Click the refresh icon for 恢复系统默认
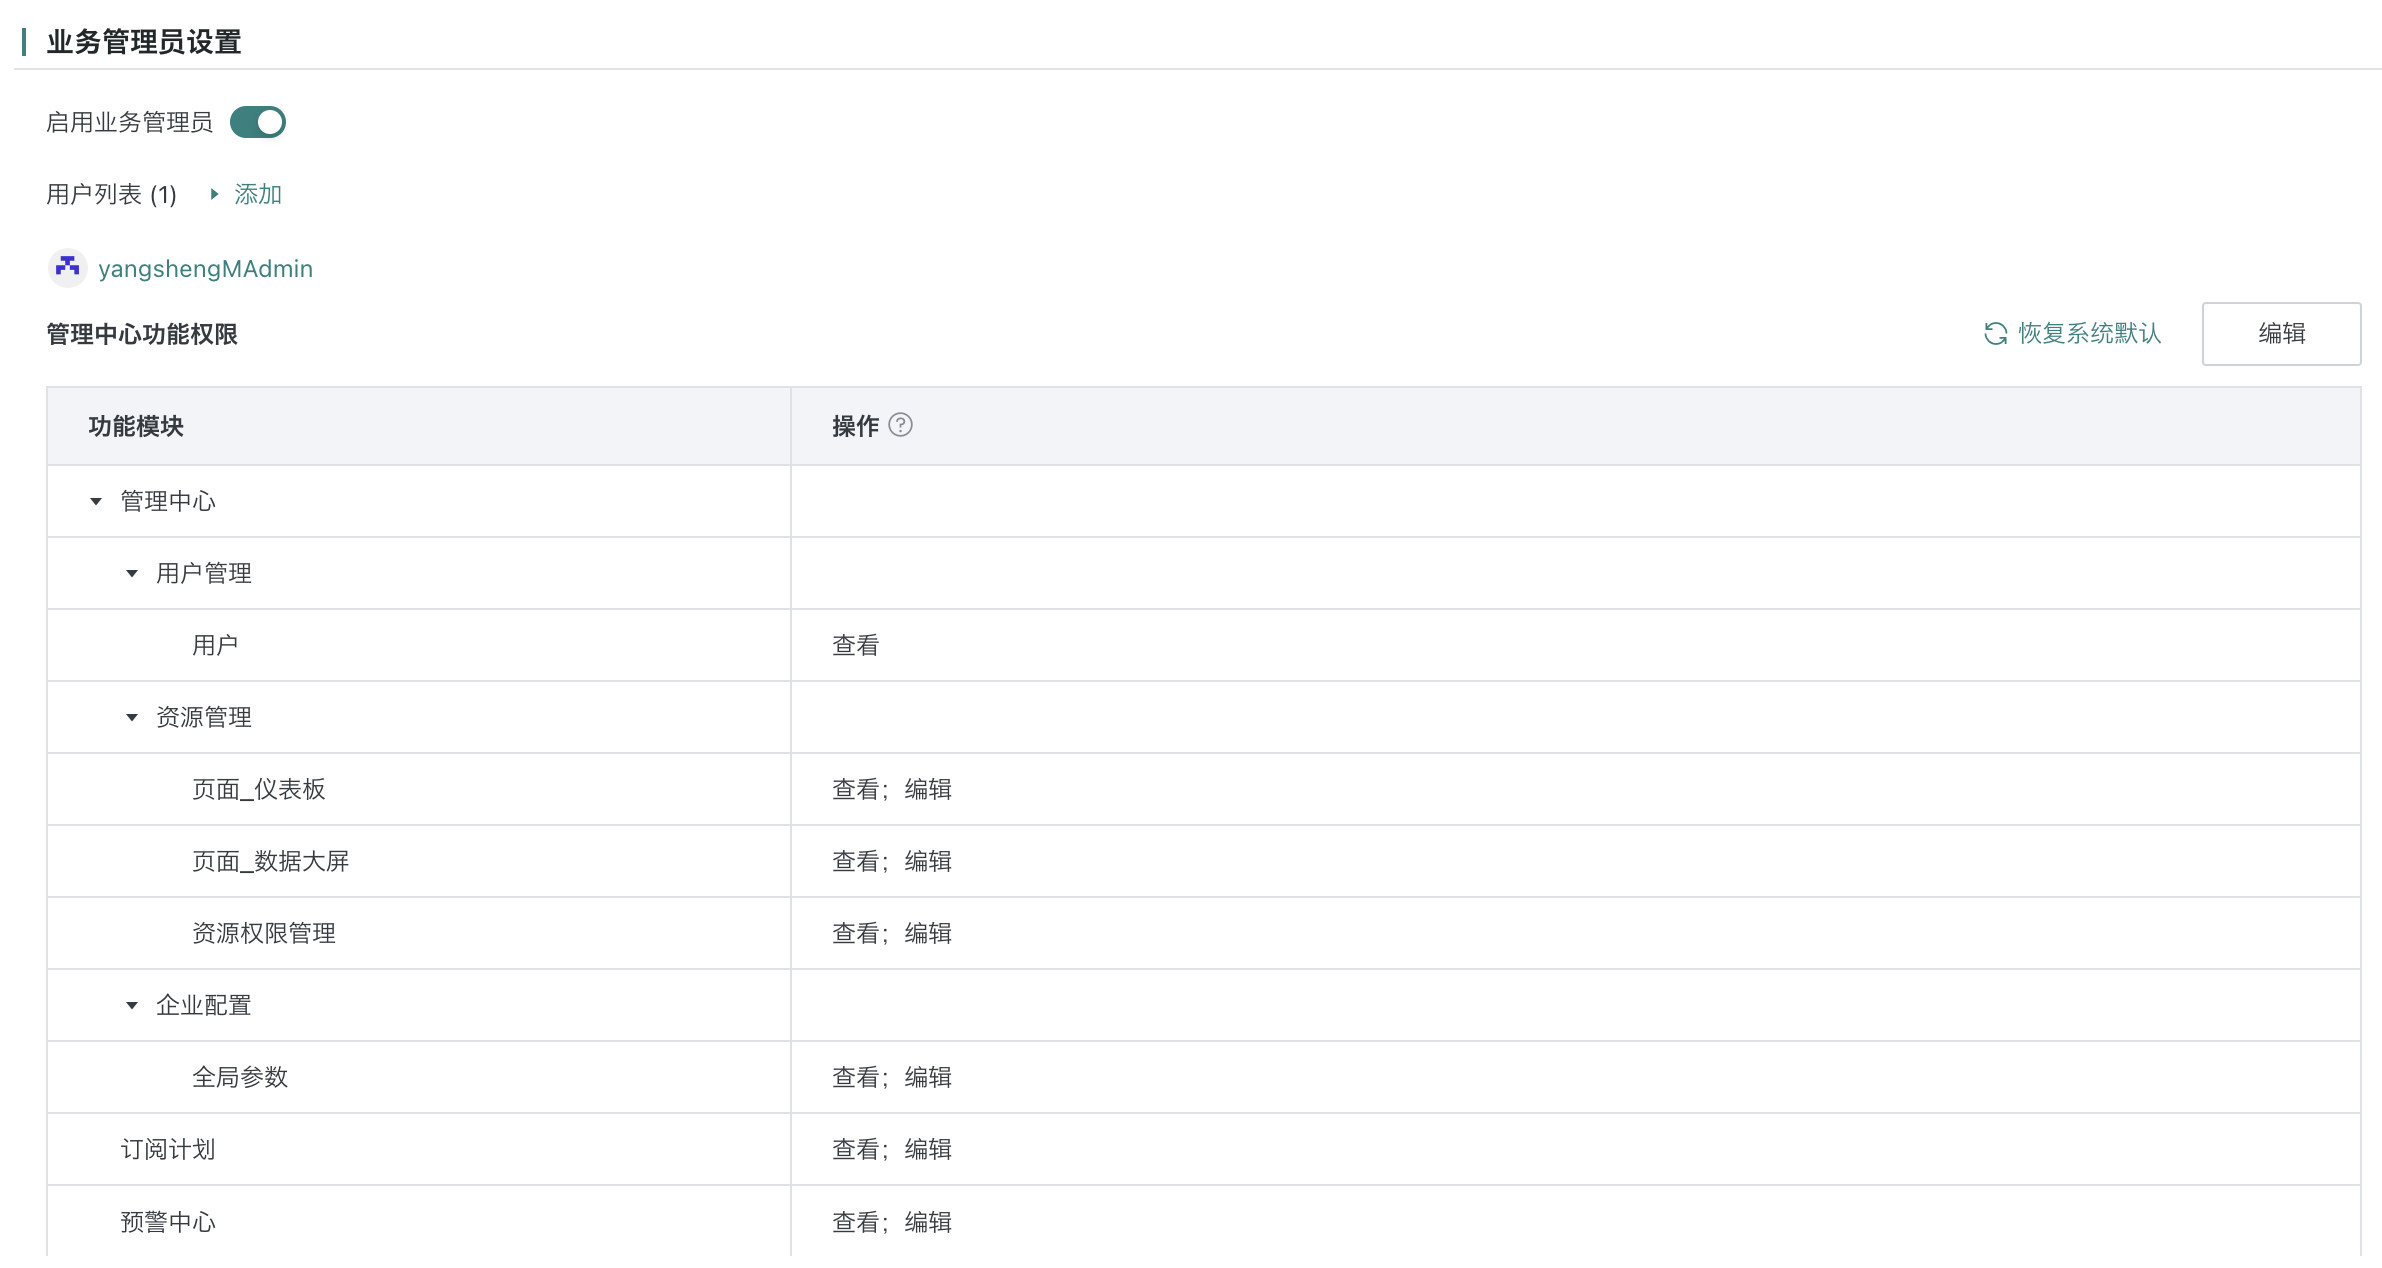This screenshot has width=2382, height=1268. [1995, 333]
